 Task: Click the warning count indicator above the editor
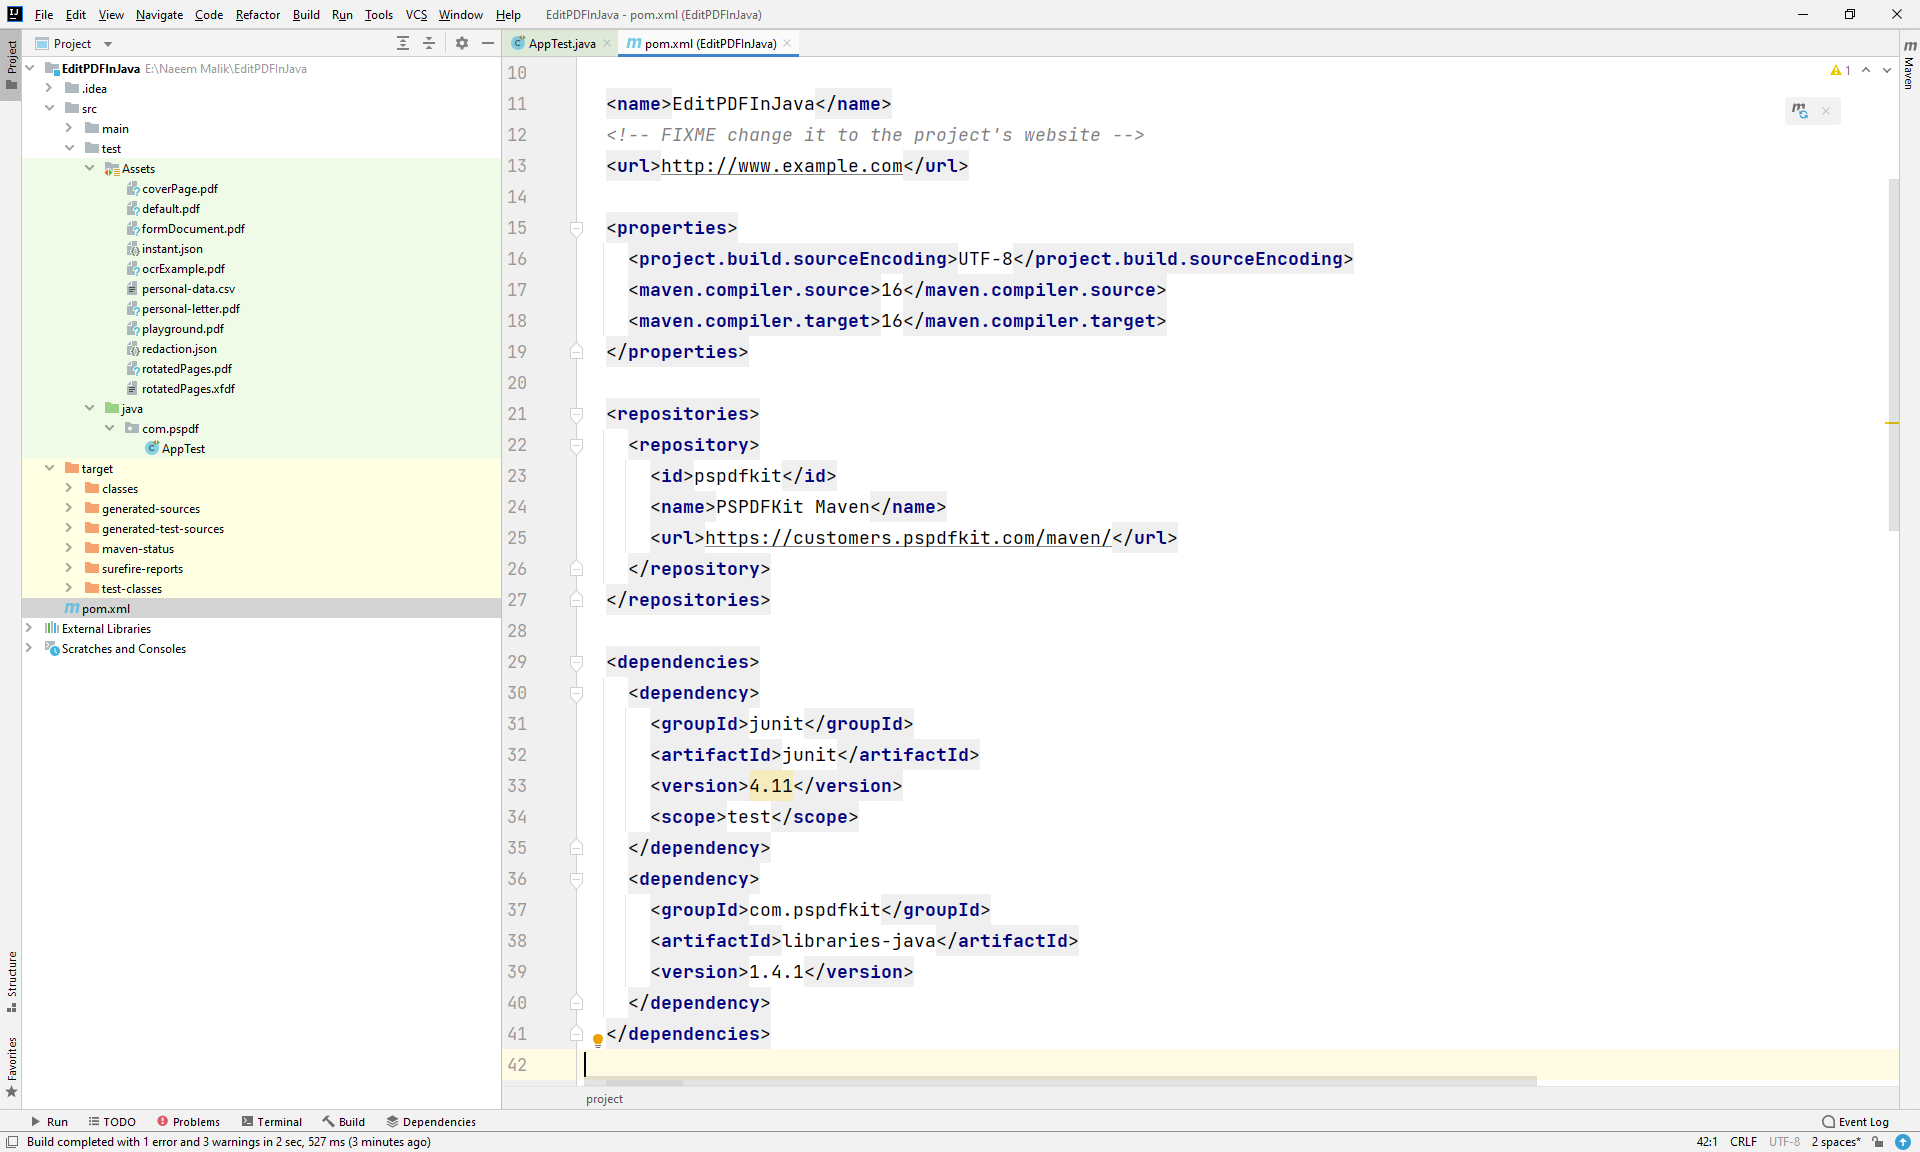point(1840,70)
